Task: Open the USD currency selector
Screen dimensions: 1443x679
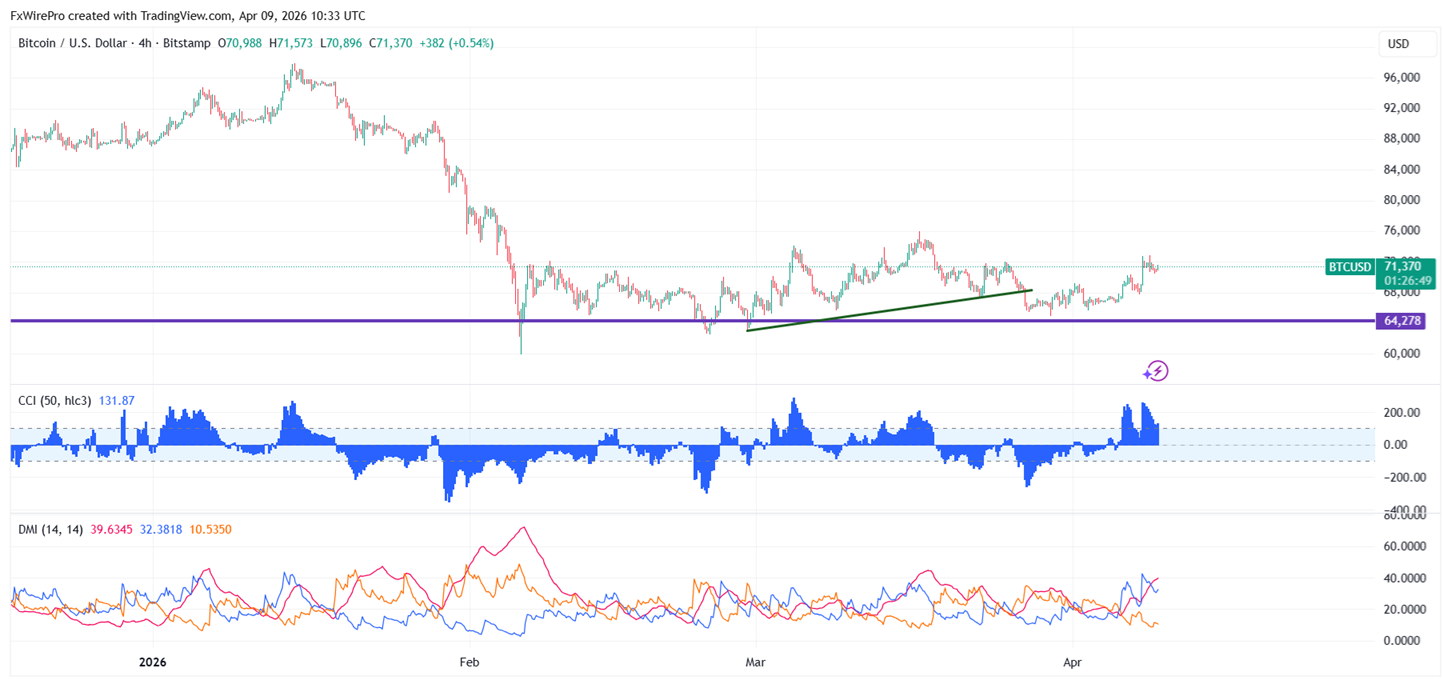Action: pyautogui.click(x=1398, y=44)
